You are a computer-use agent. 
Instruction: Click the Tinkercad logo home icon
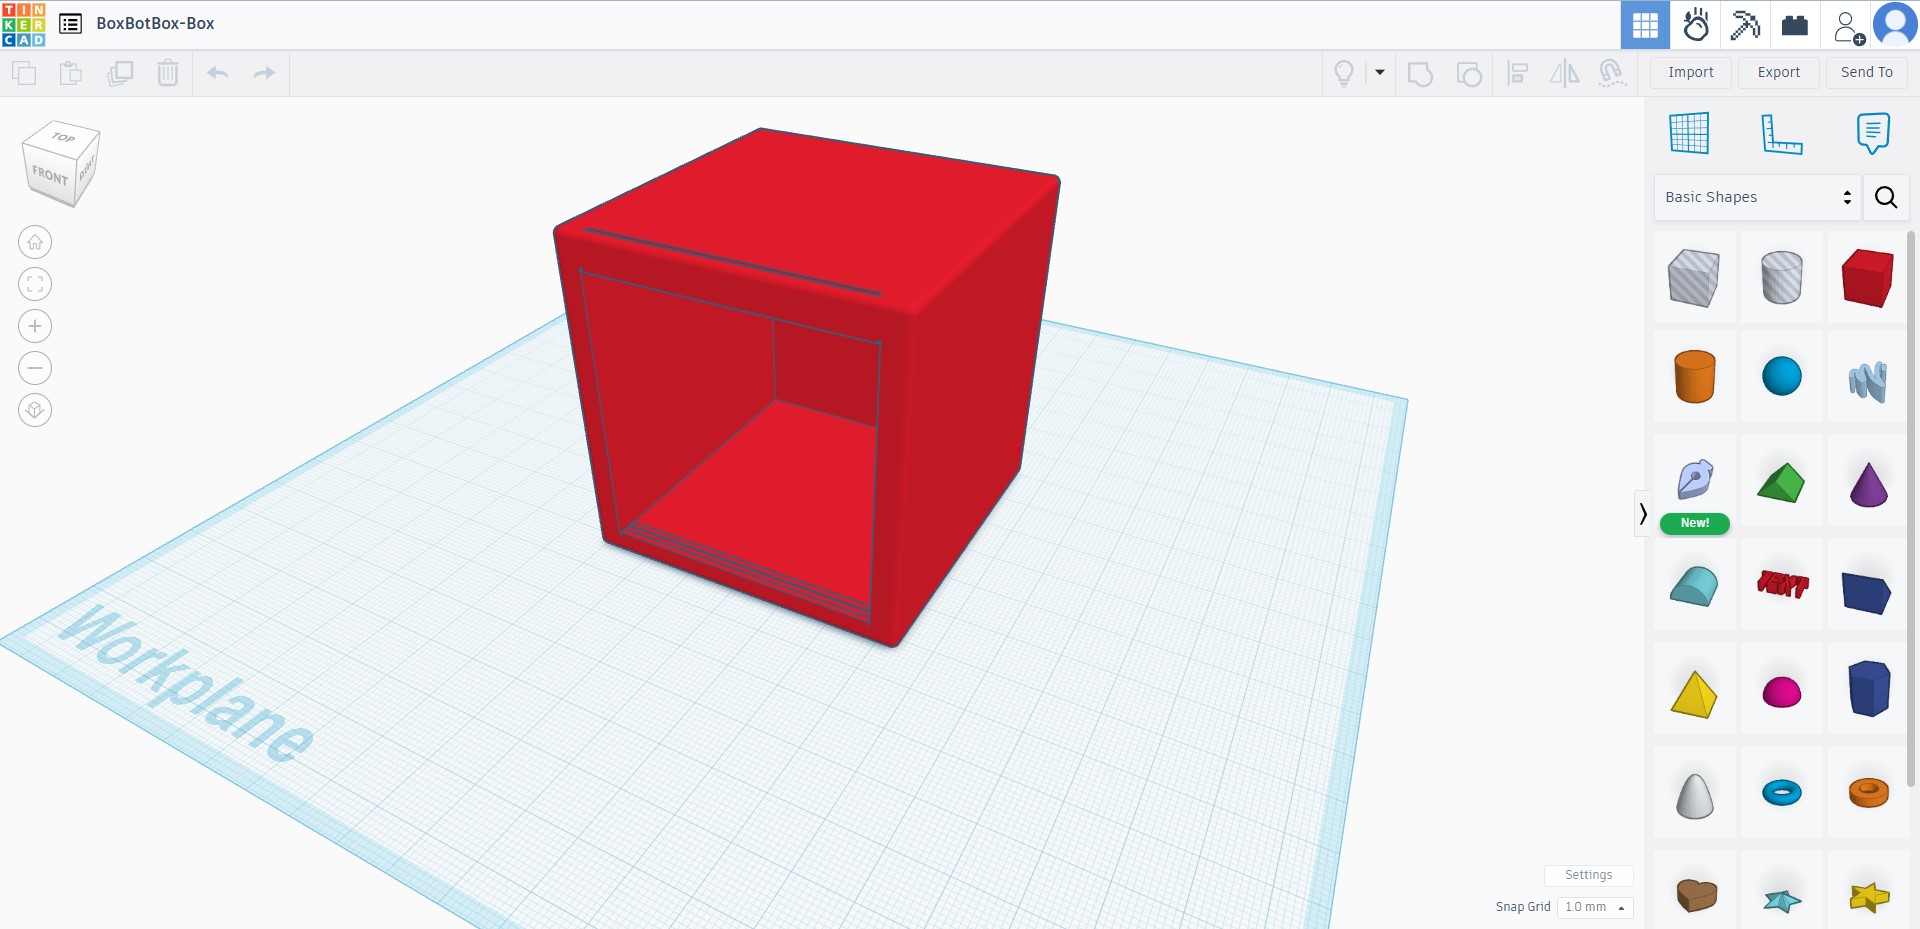coord(24,25)
